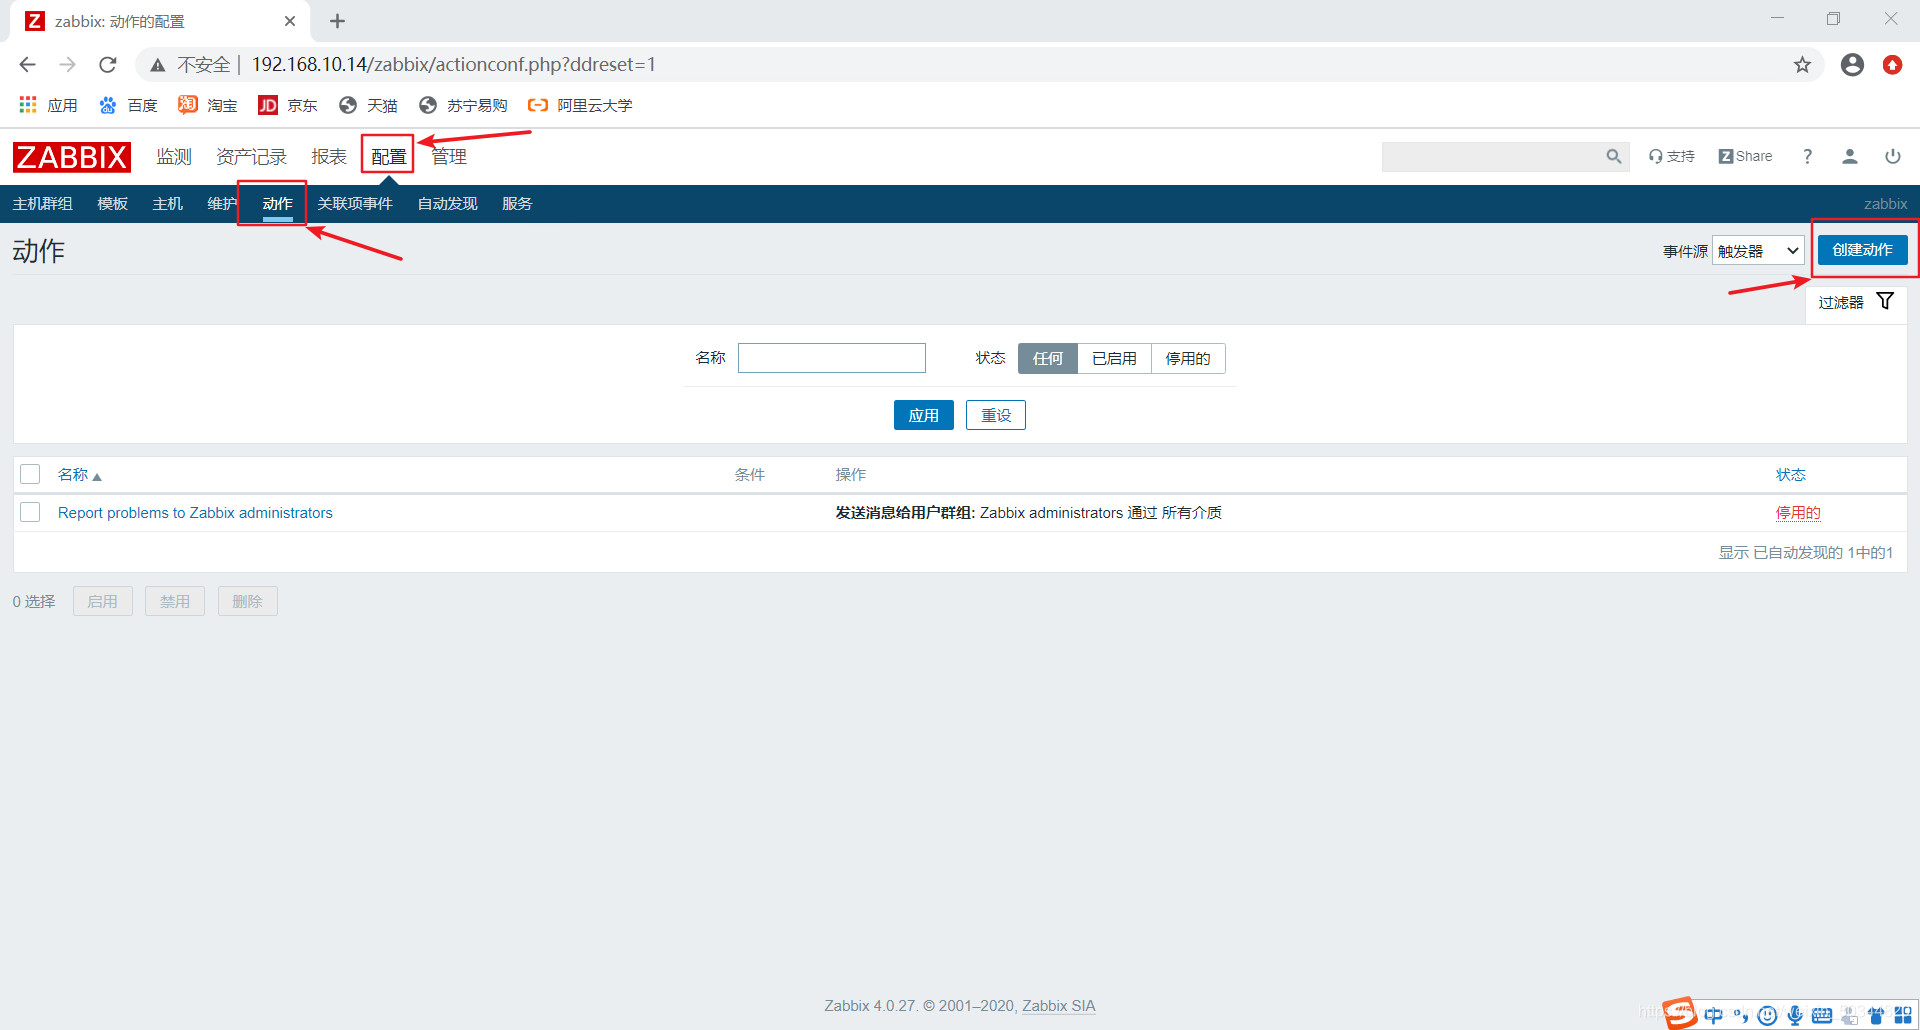Open the Support (支持) headset link

(1672, 156)
